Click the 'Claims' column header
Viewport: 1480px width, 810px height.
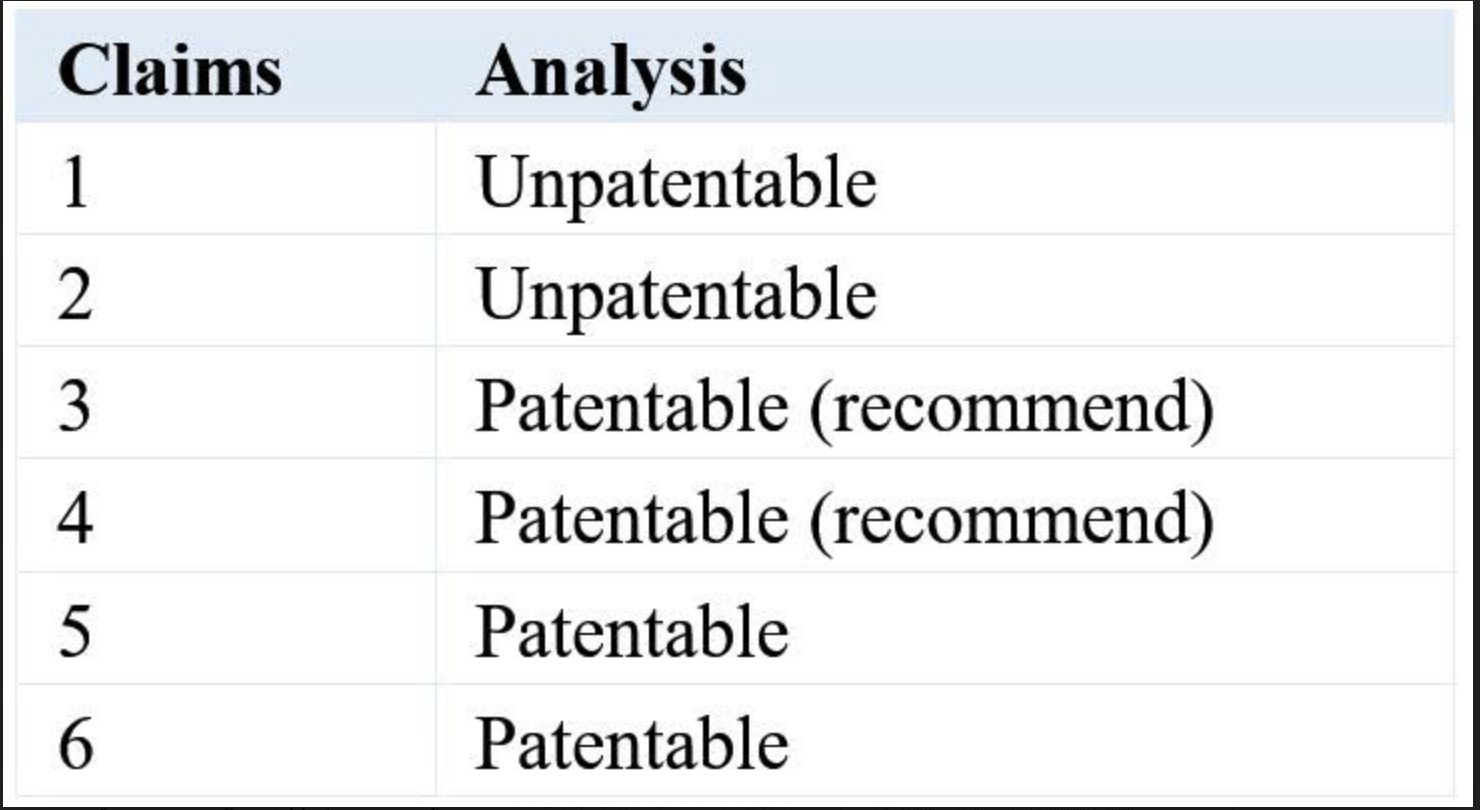169,72
